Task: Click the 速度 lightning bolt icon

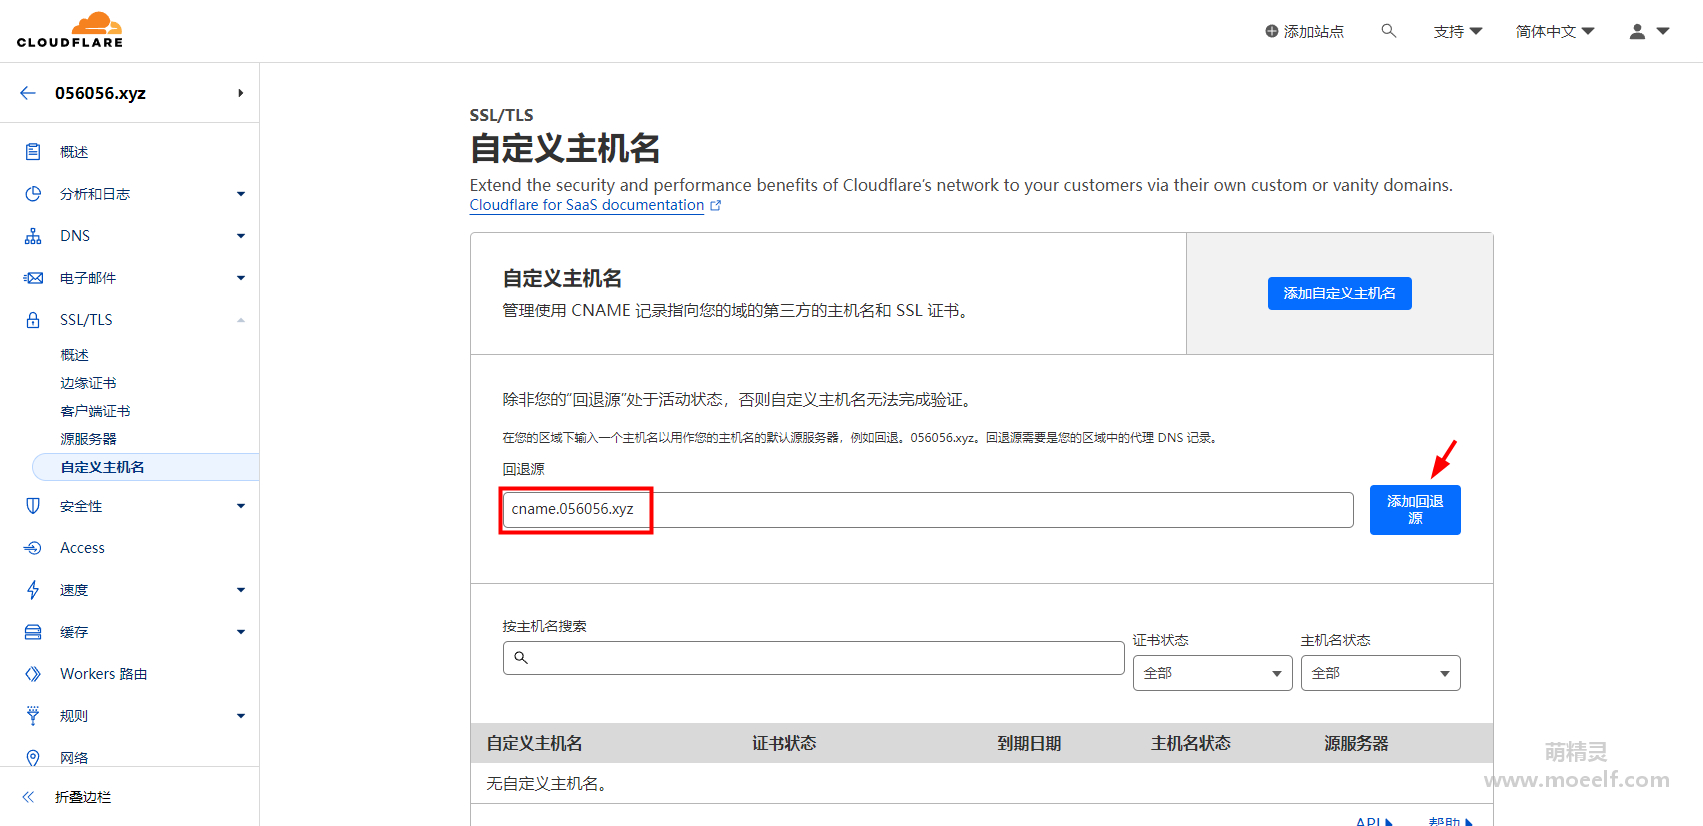Action: point(33,590)
